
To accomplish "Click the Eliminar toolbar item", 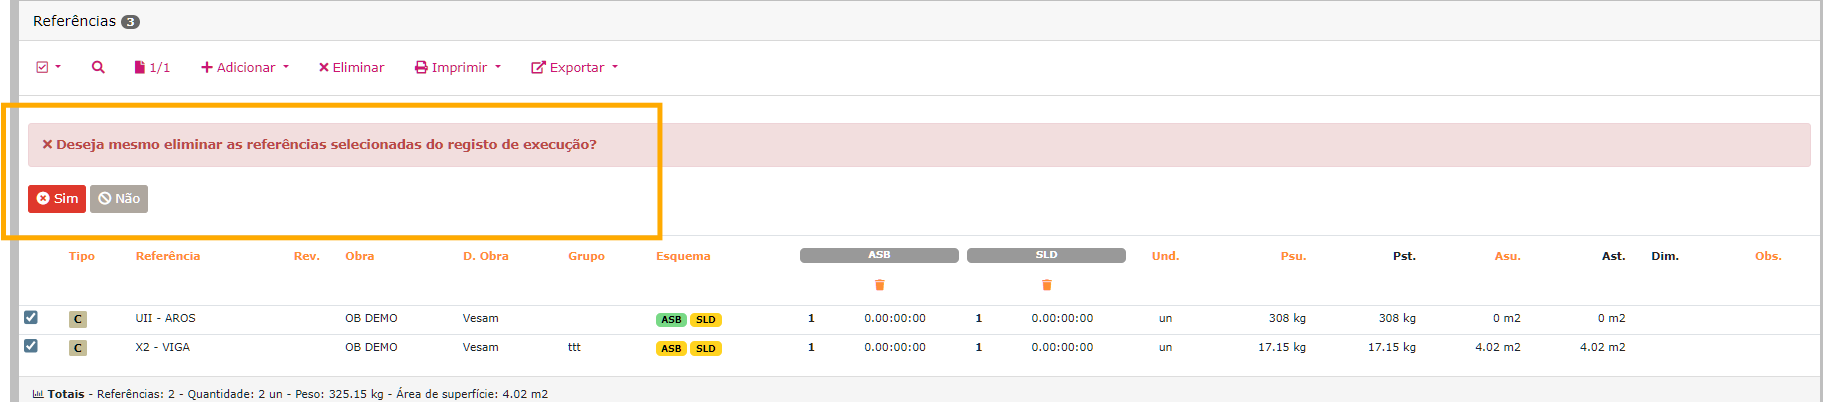I will point(351,67).
